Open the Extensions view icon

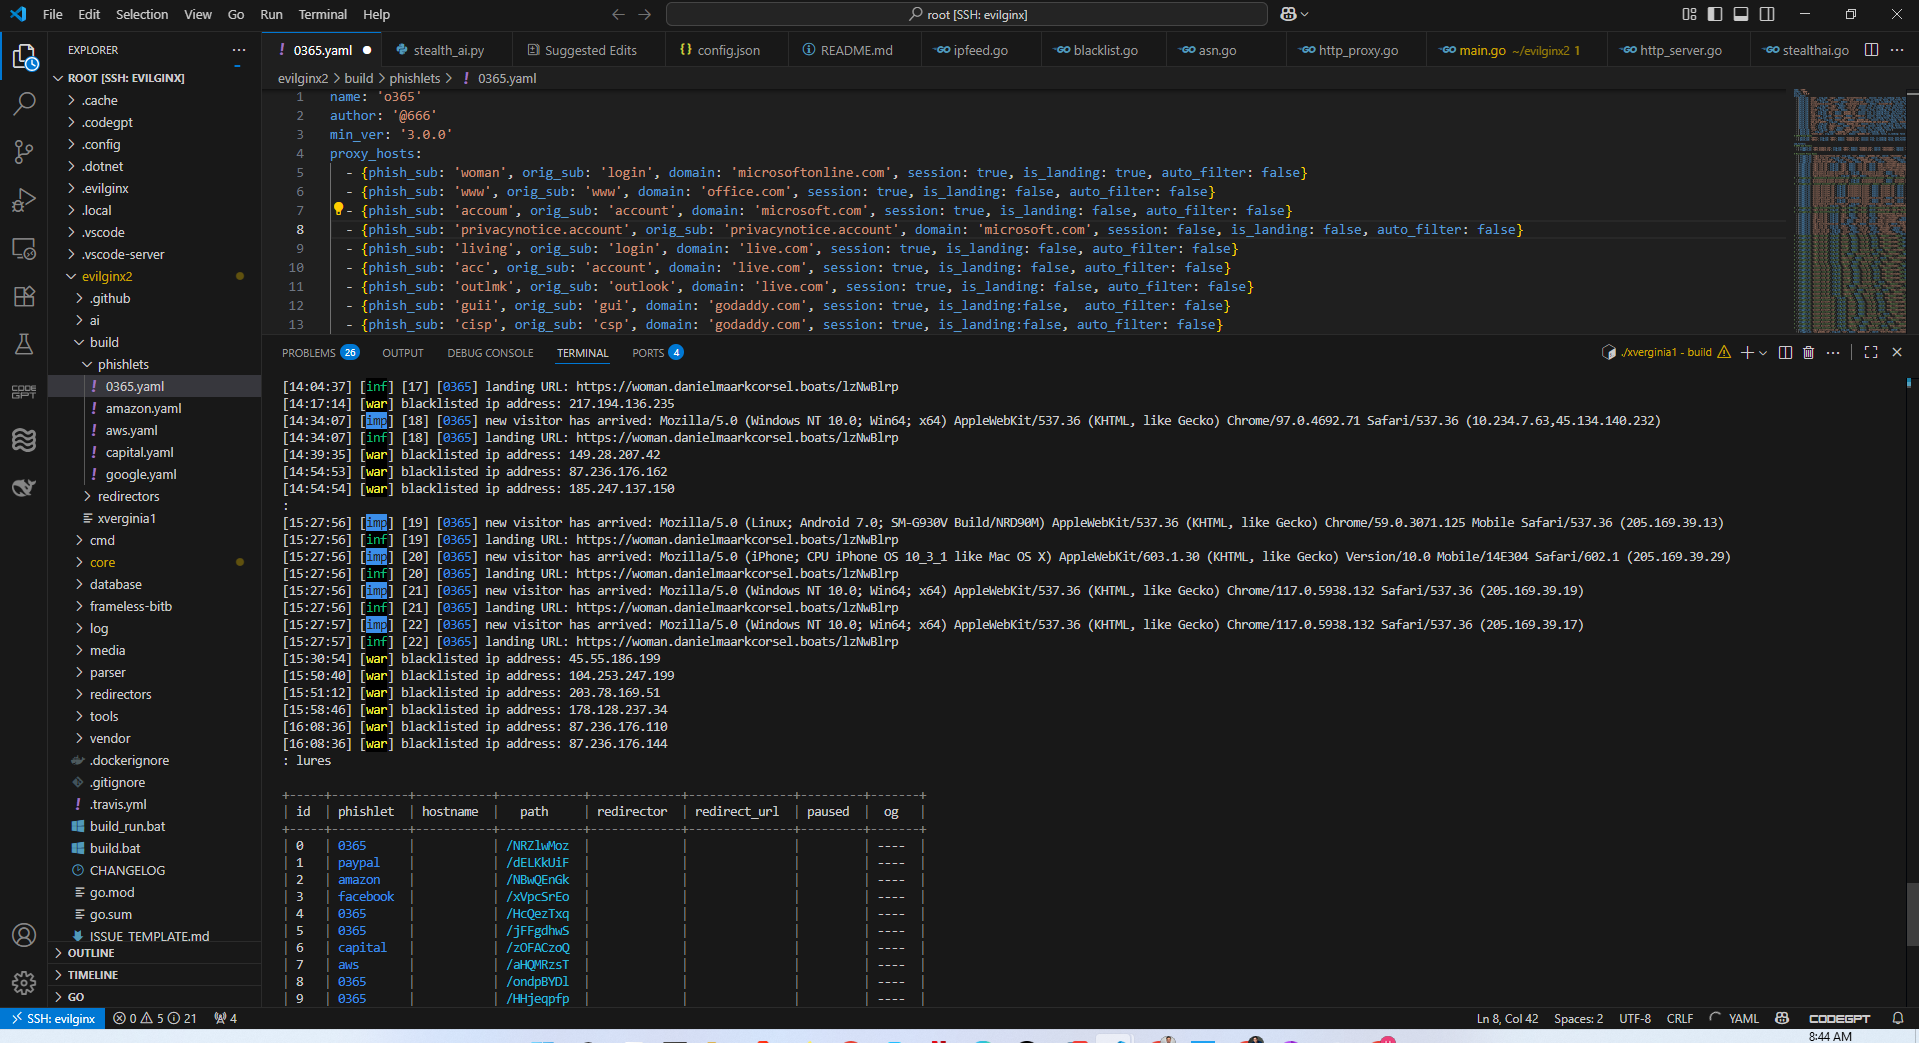[x=24, y=296]
